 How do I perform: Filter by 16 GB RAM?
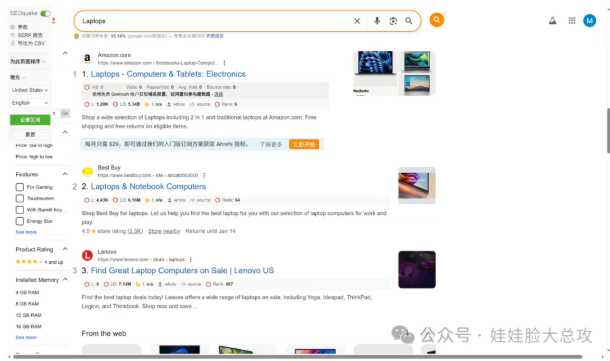[x=28, y=326]
